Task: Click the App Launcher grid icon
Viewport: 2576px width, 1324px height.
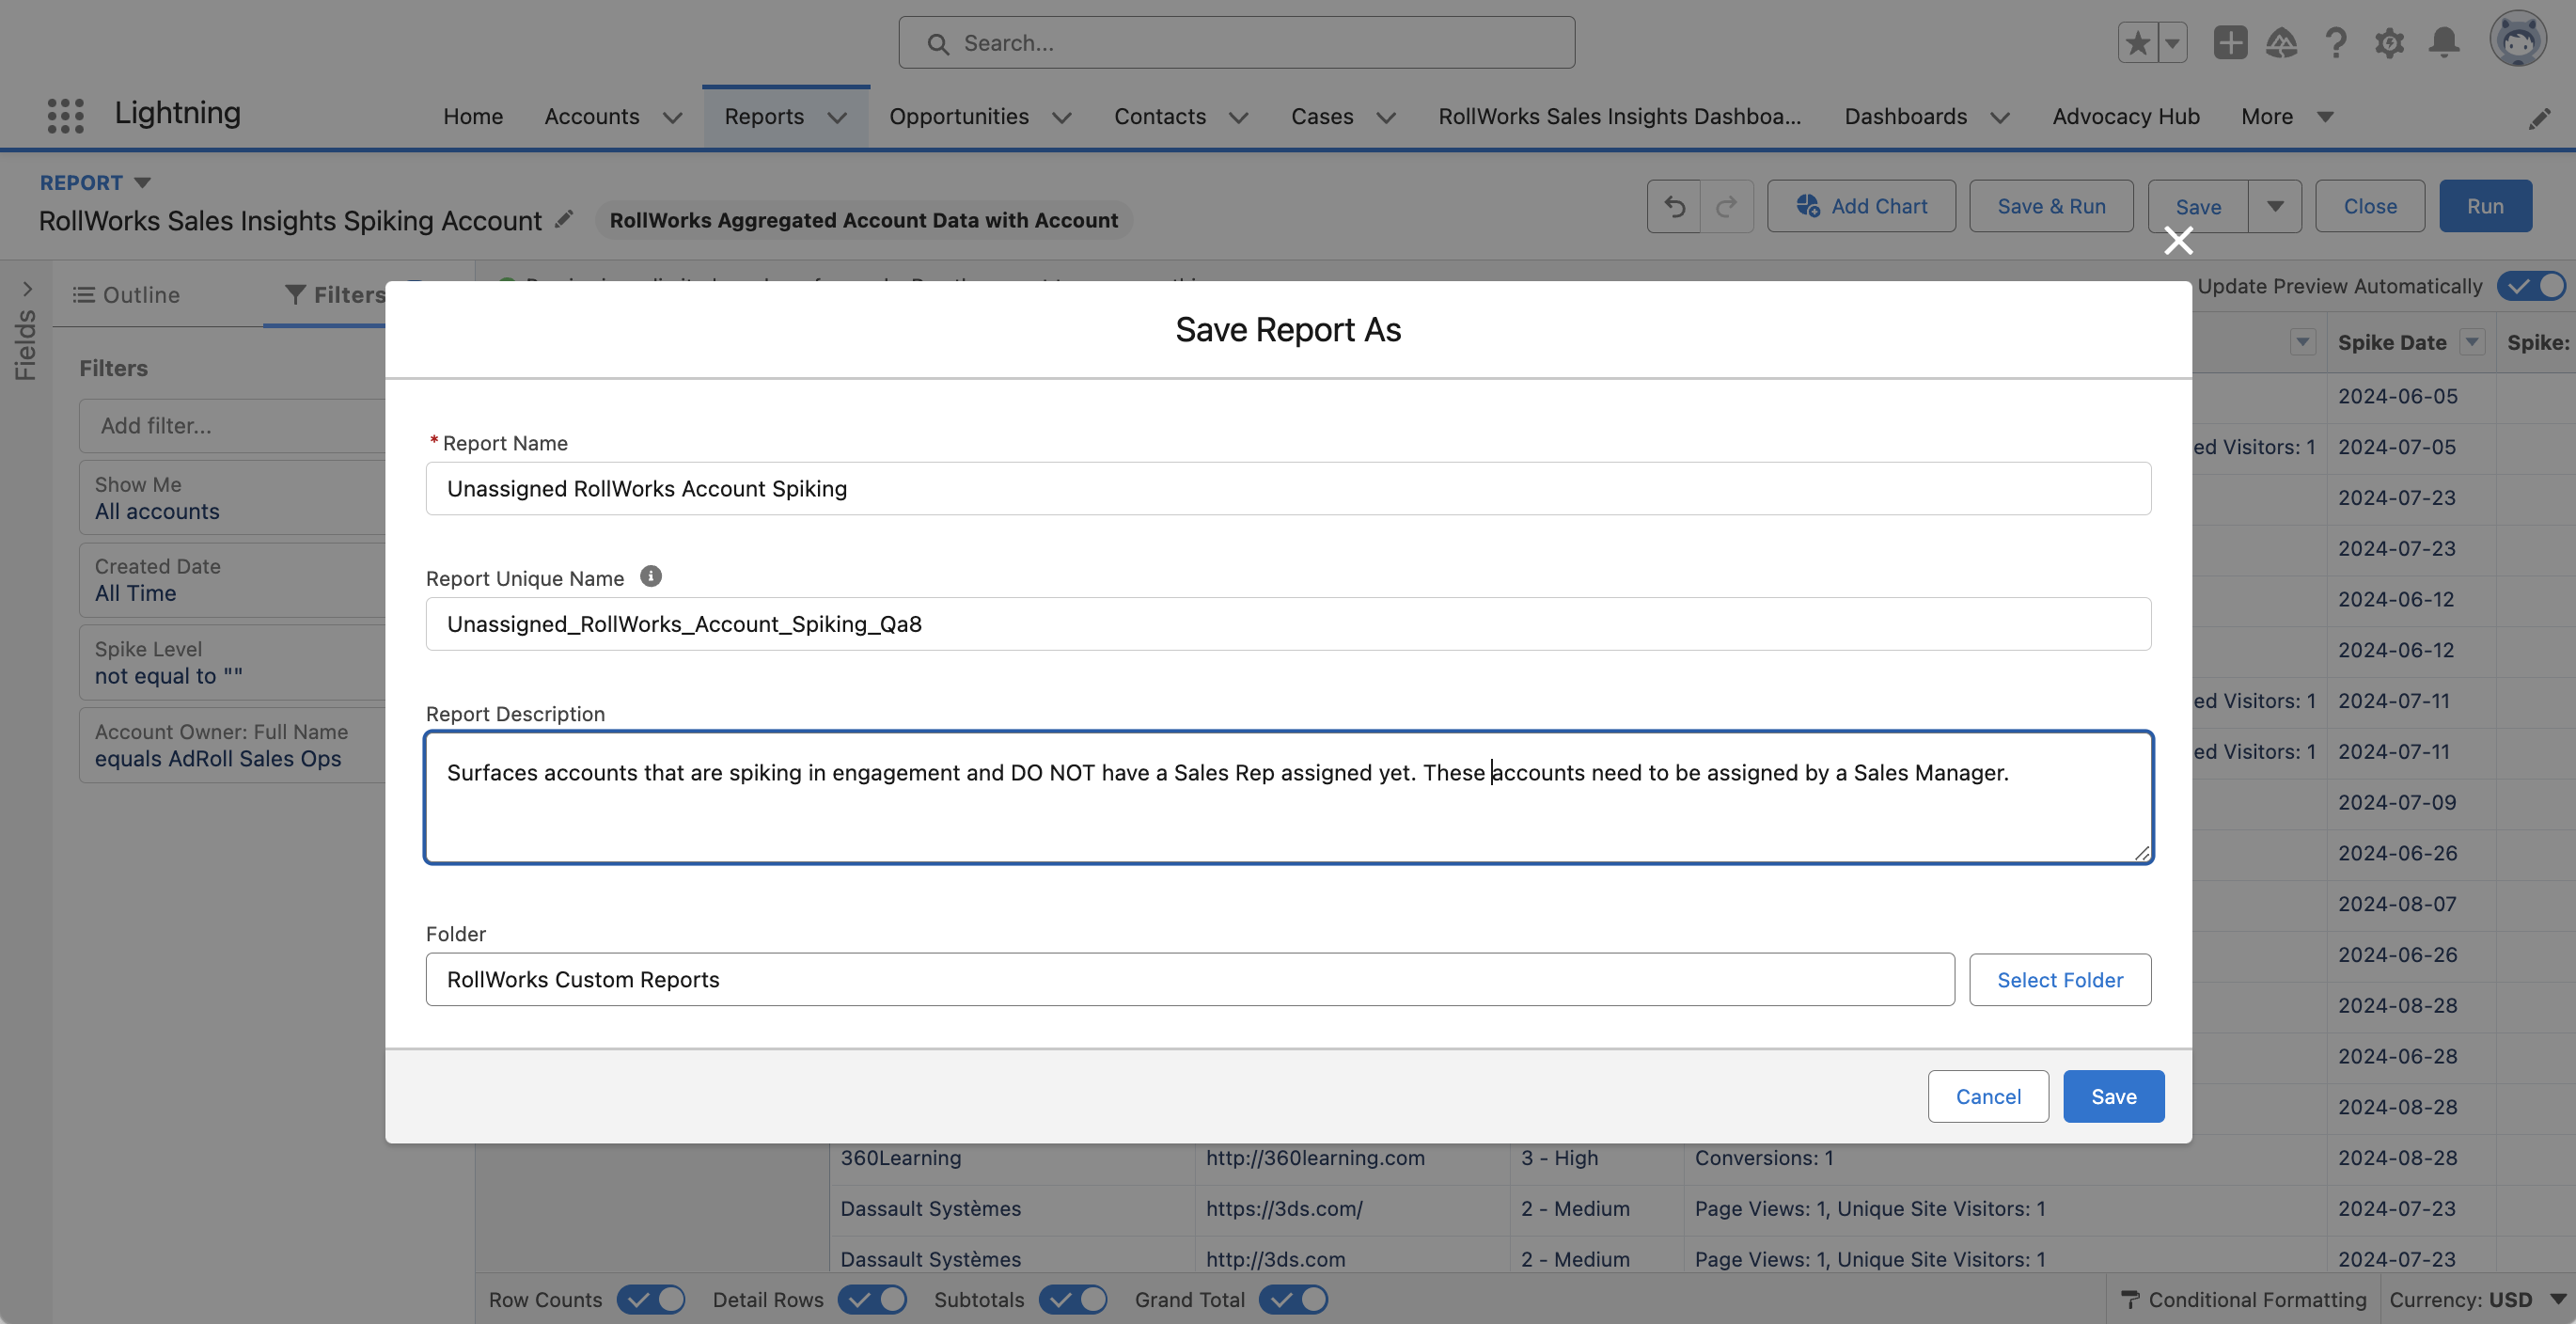Action: pos(65,115)
